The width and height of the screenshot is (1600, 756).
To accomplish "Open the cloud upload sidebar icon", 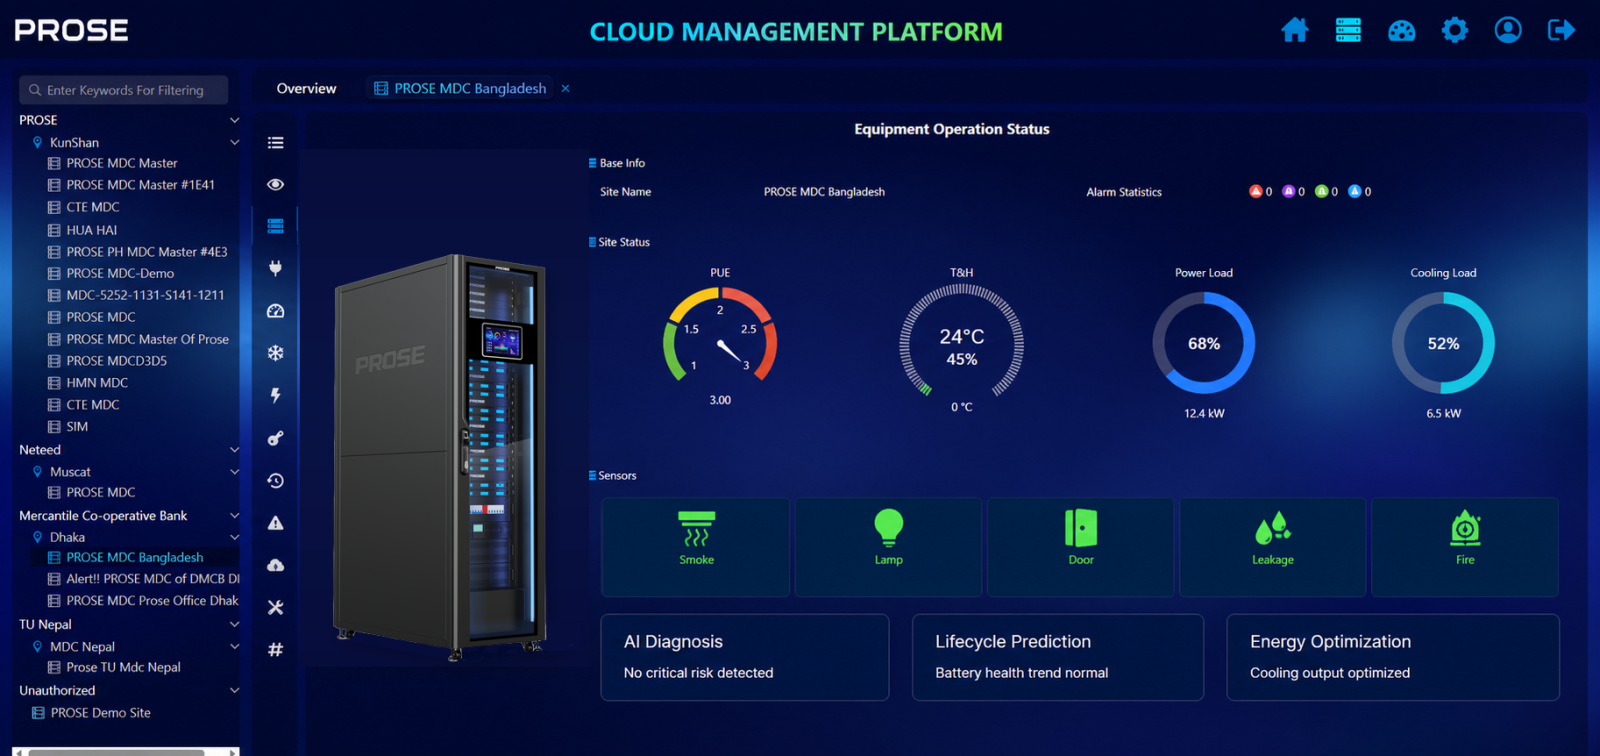I will pos(276,565).
